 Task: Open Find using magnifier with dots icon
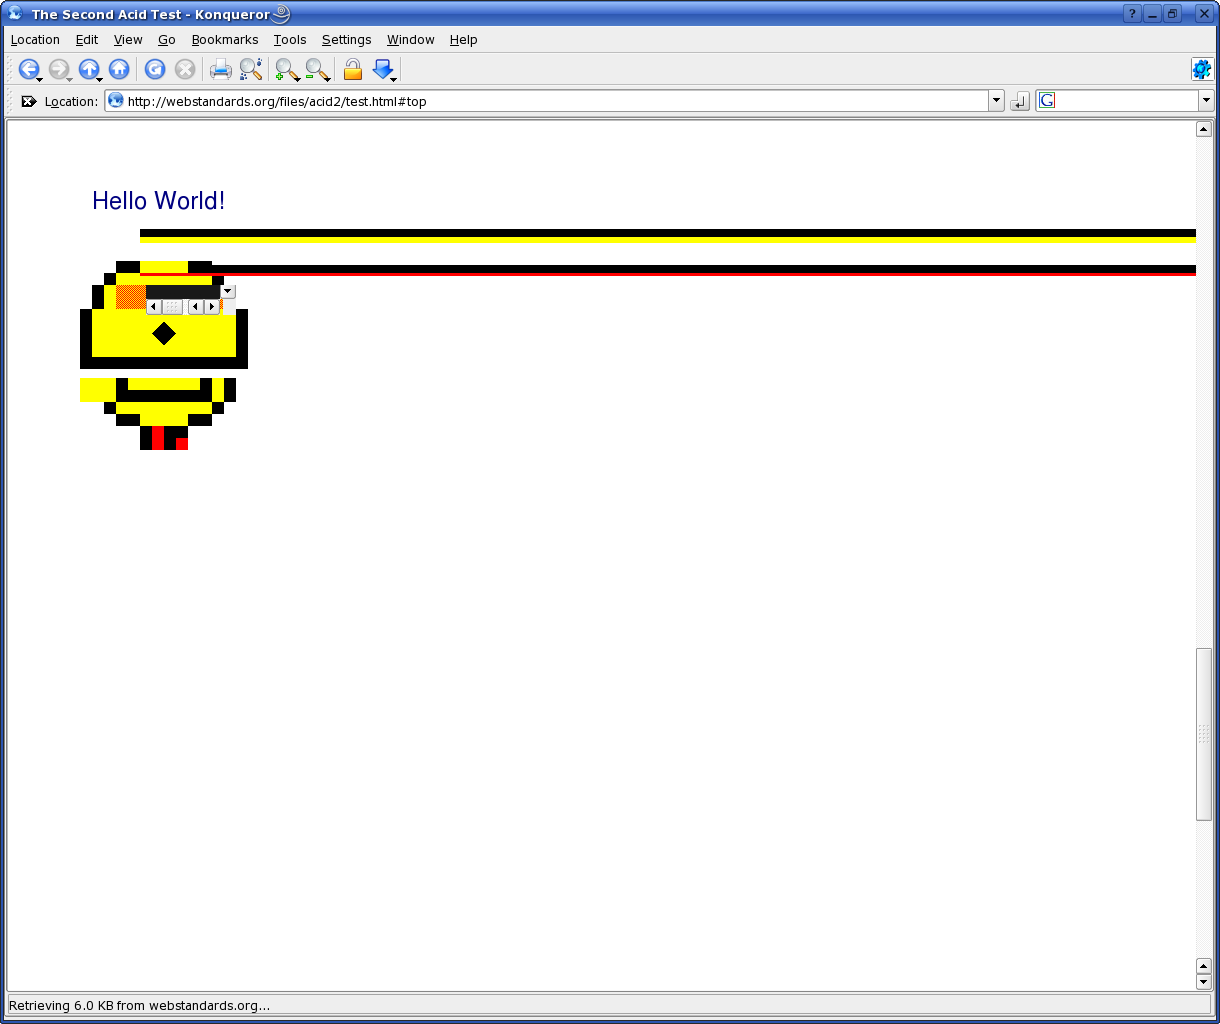251,69
